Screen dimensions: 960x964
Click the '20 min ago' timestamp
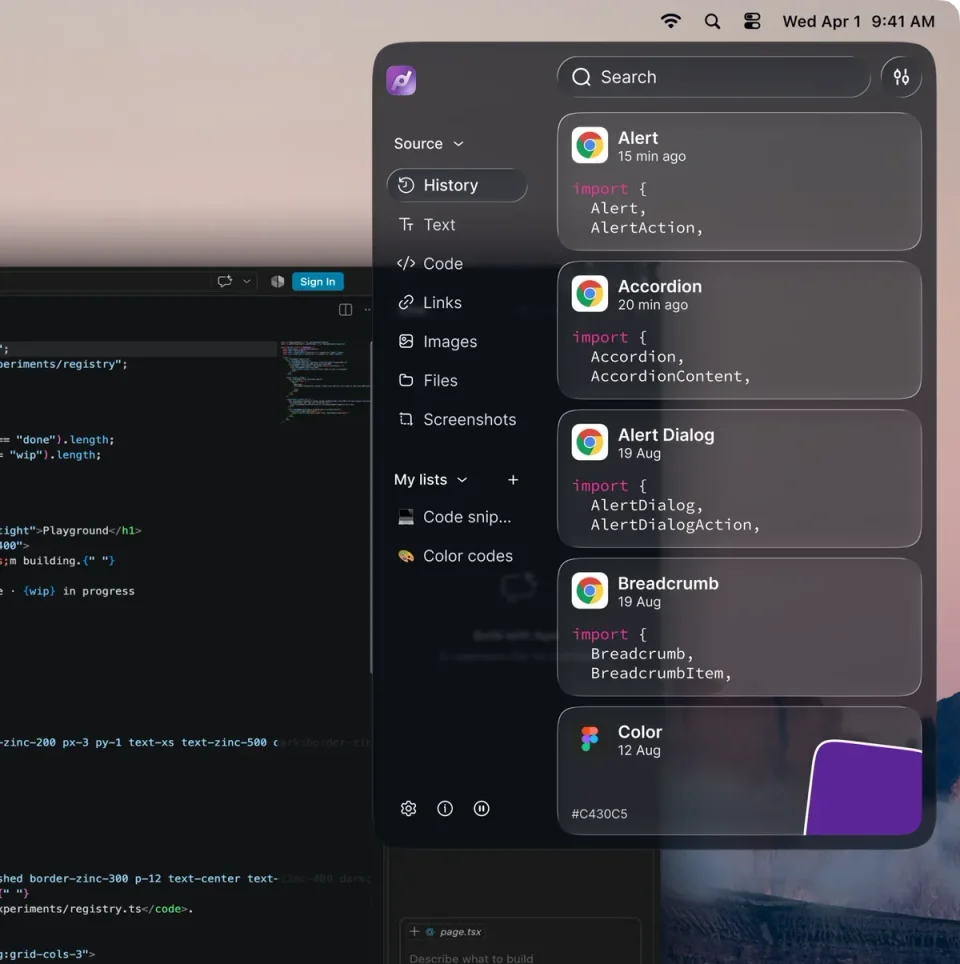653,305
